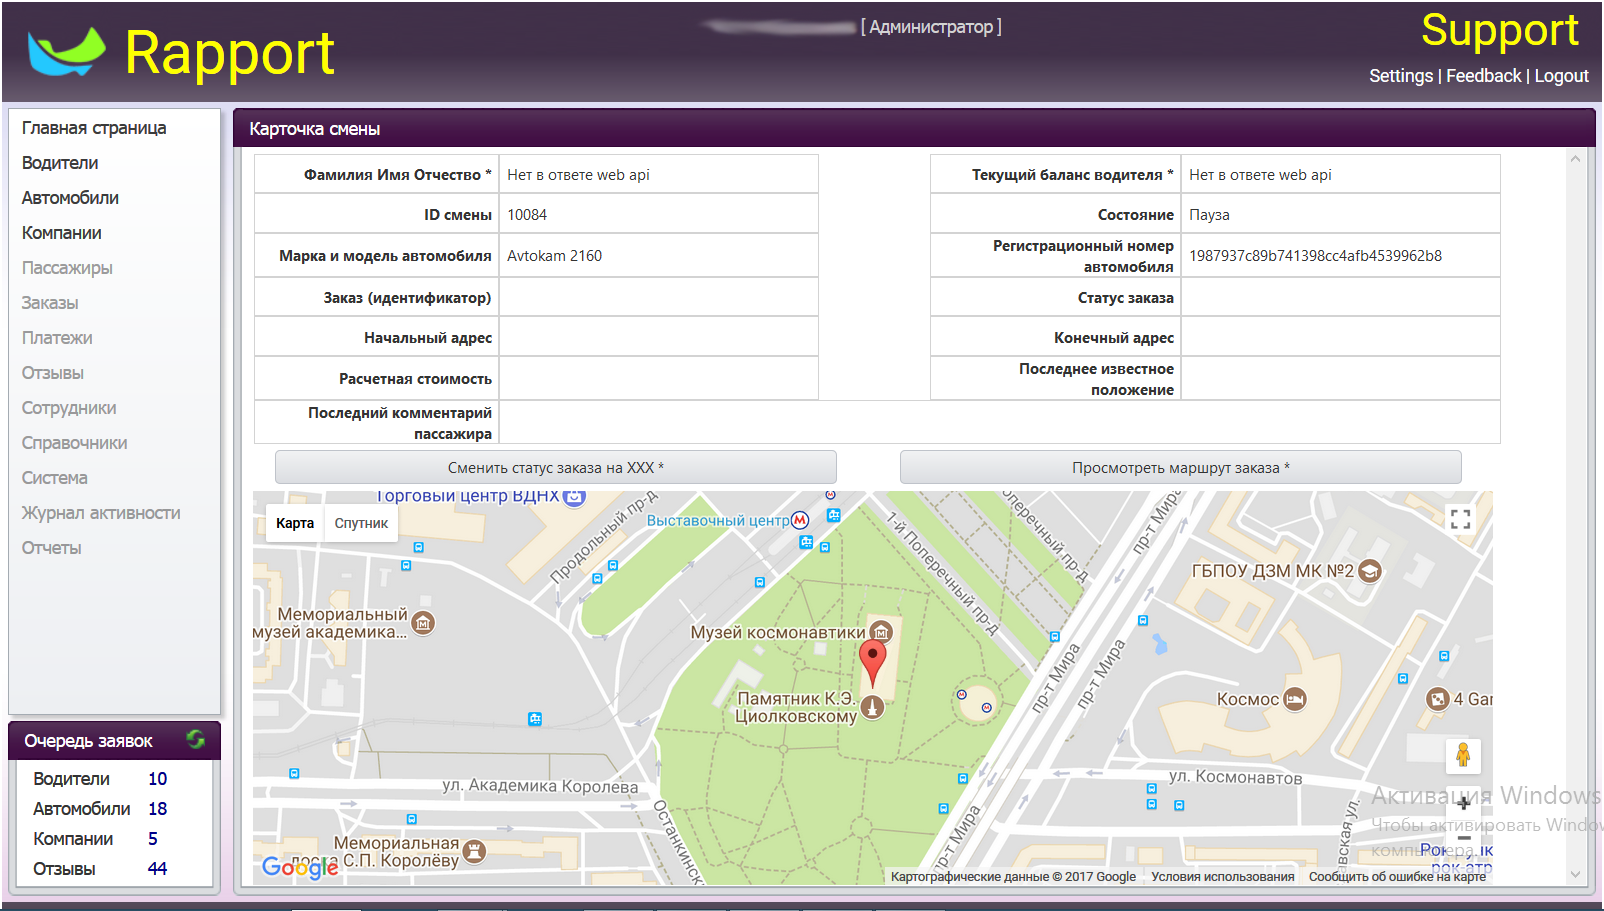Click the Avtokam 2160 car model value

pyautogui.click(x=554, y=256)
